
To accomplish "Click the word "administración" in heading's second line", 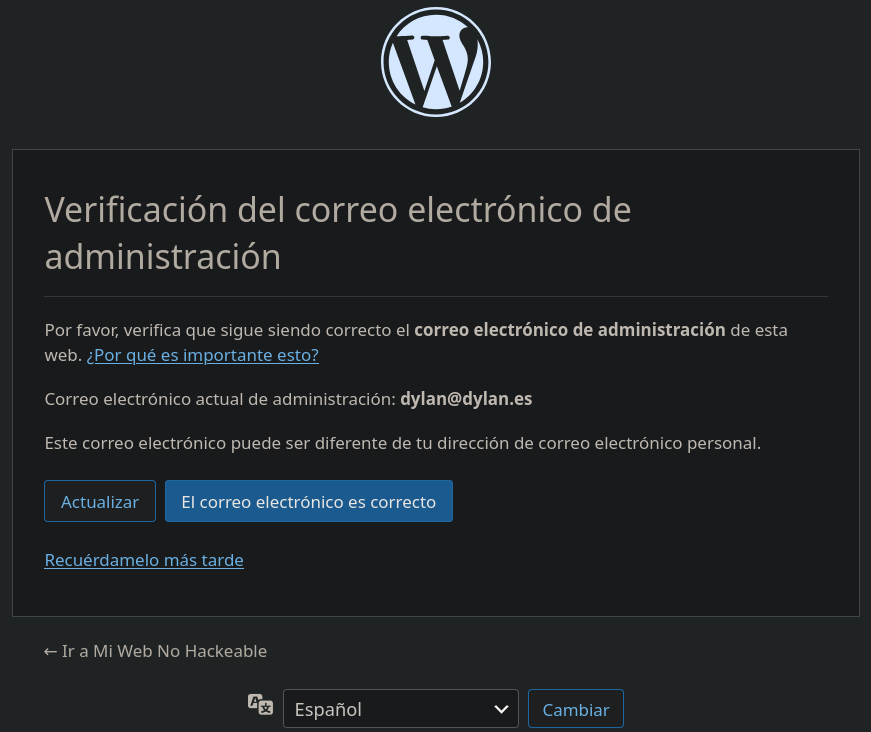I will pos(163,257).
